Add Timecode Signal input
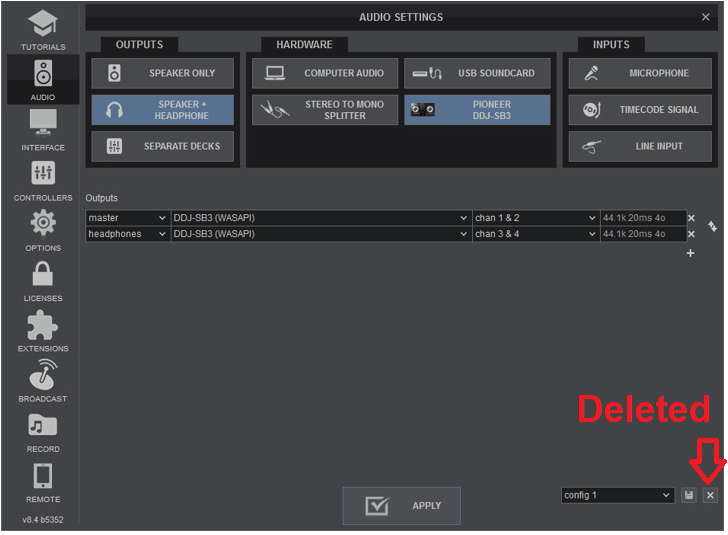 point(640,110)
